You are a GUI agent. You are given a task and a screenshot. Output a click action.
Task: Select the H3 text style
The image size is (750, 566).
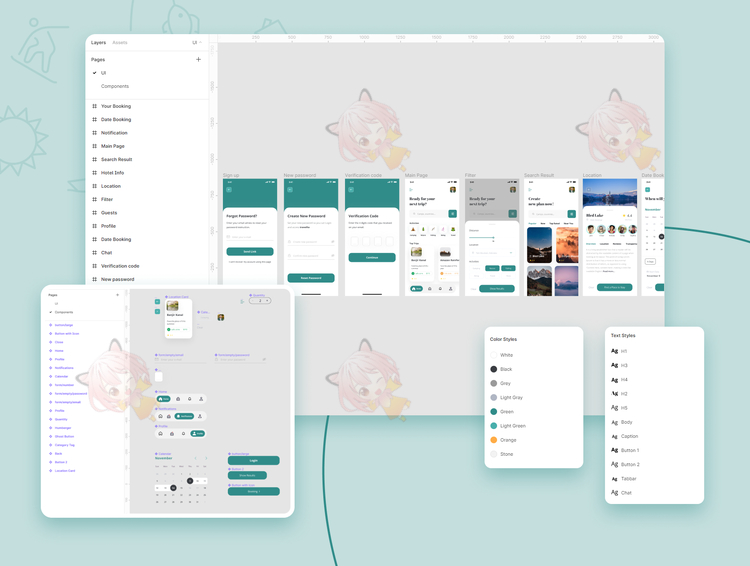[619, 365]
